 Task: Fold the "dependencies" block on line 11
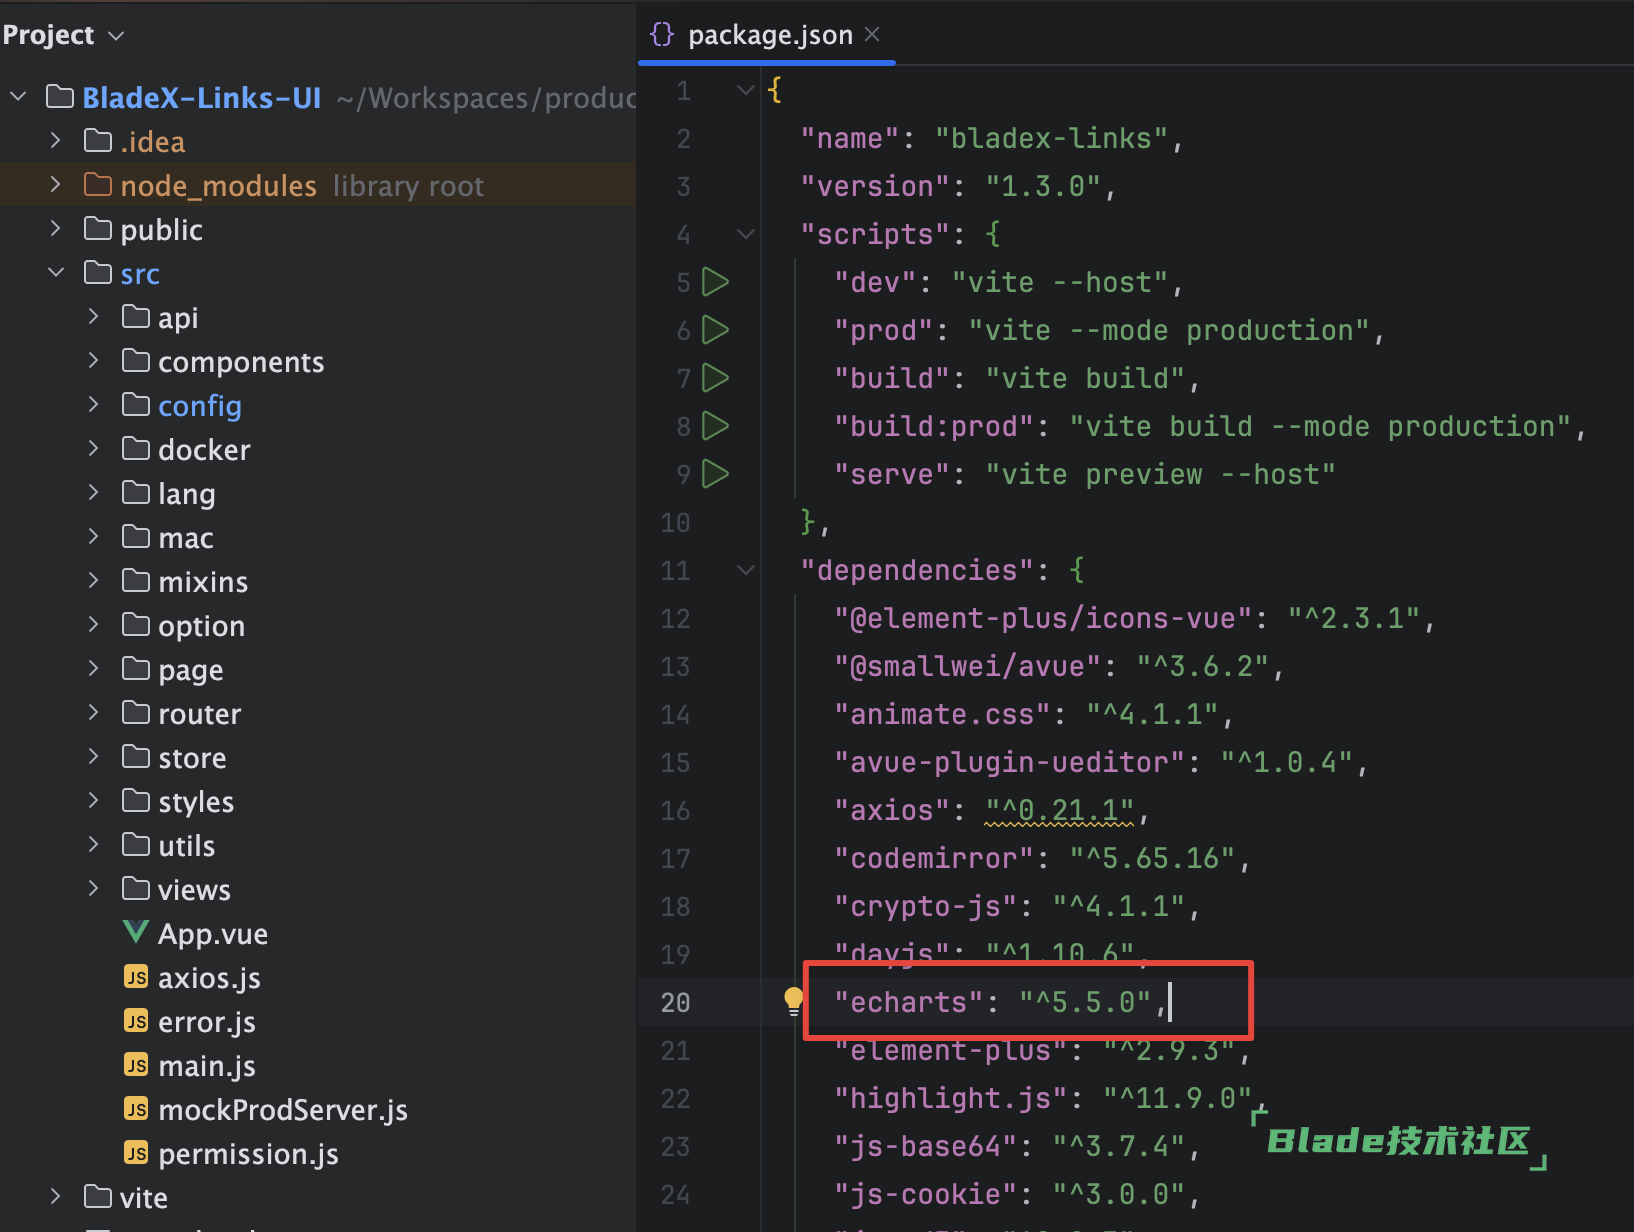(745, 570)
